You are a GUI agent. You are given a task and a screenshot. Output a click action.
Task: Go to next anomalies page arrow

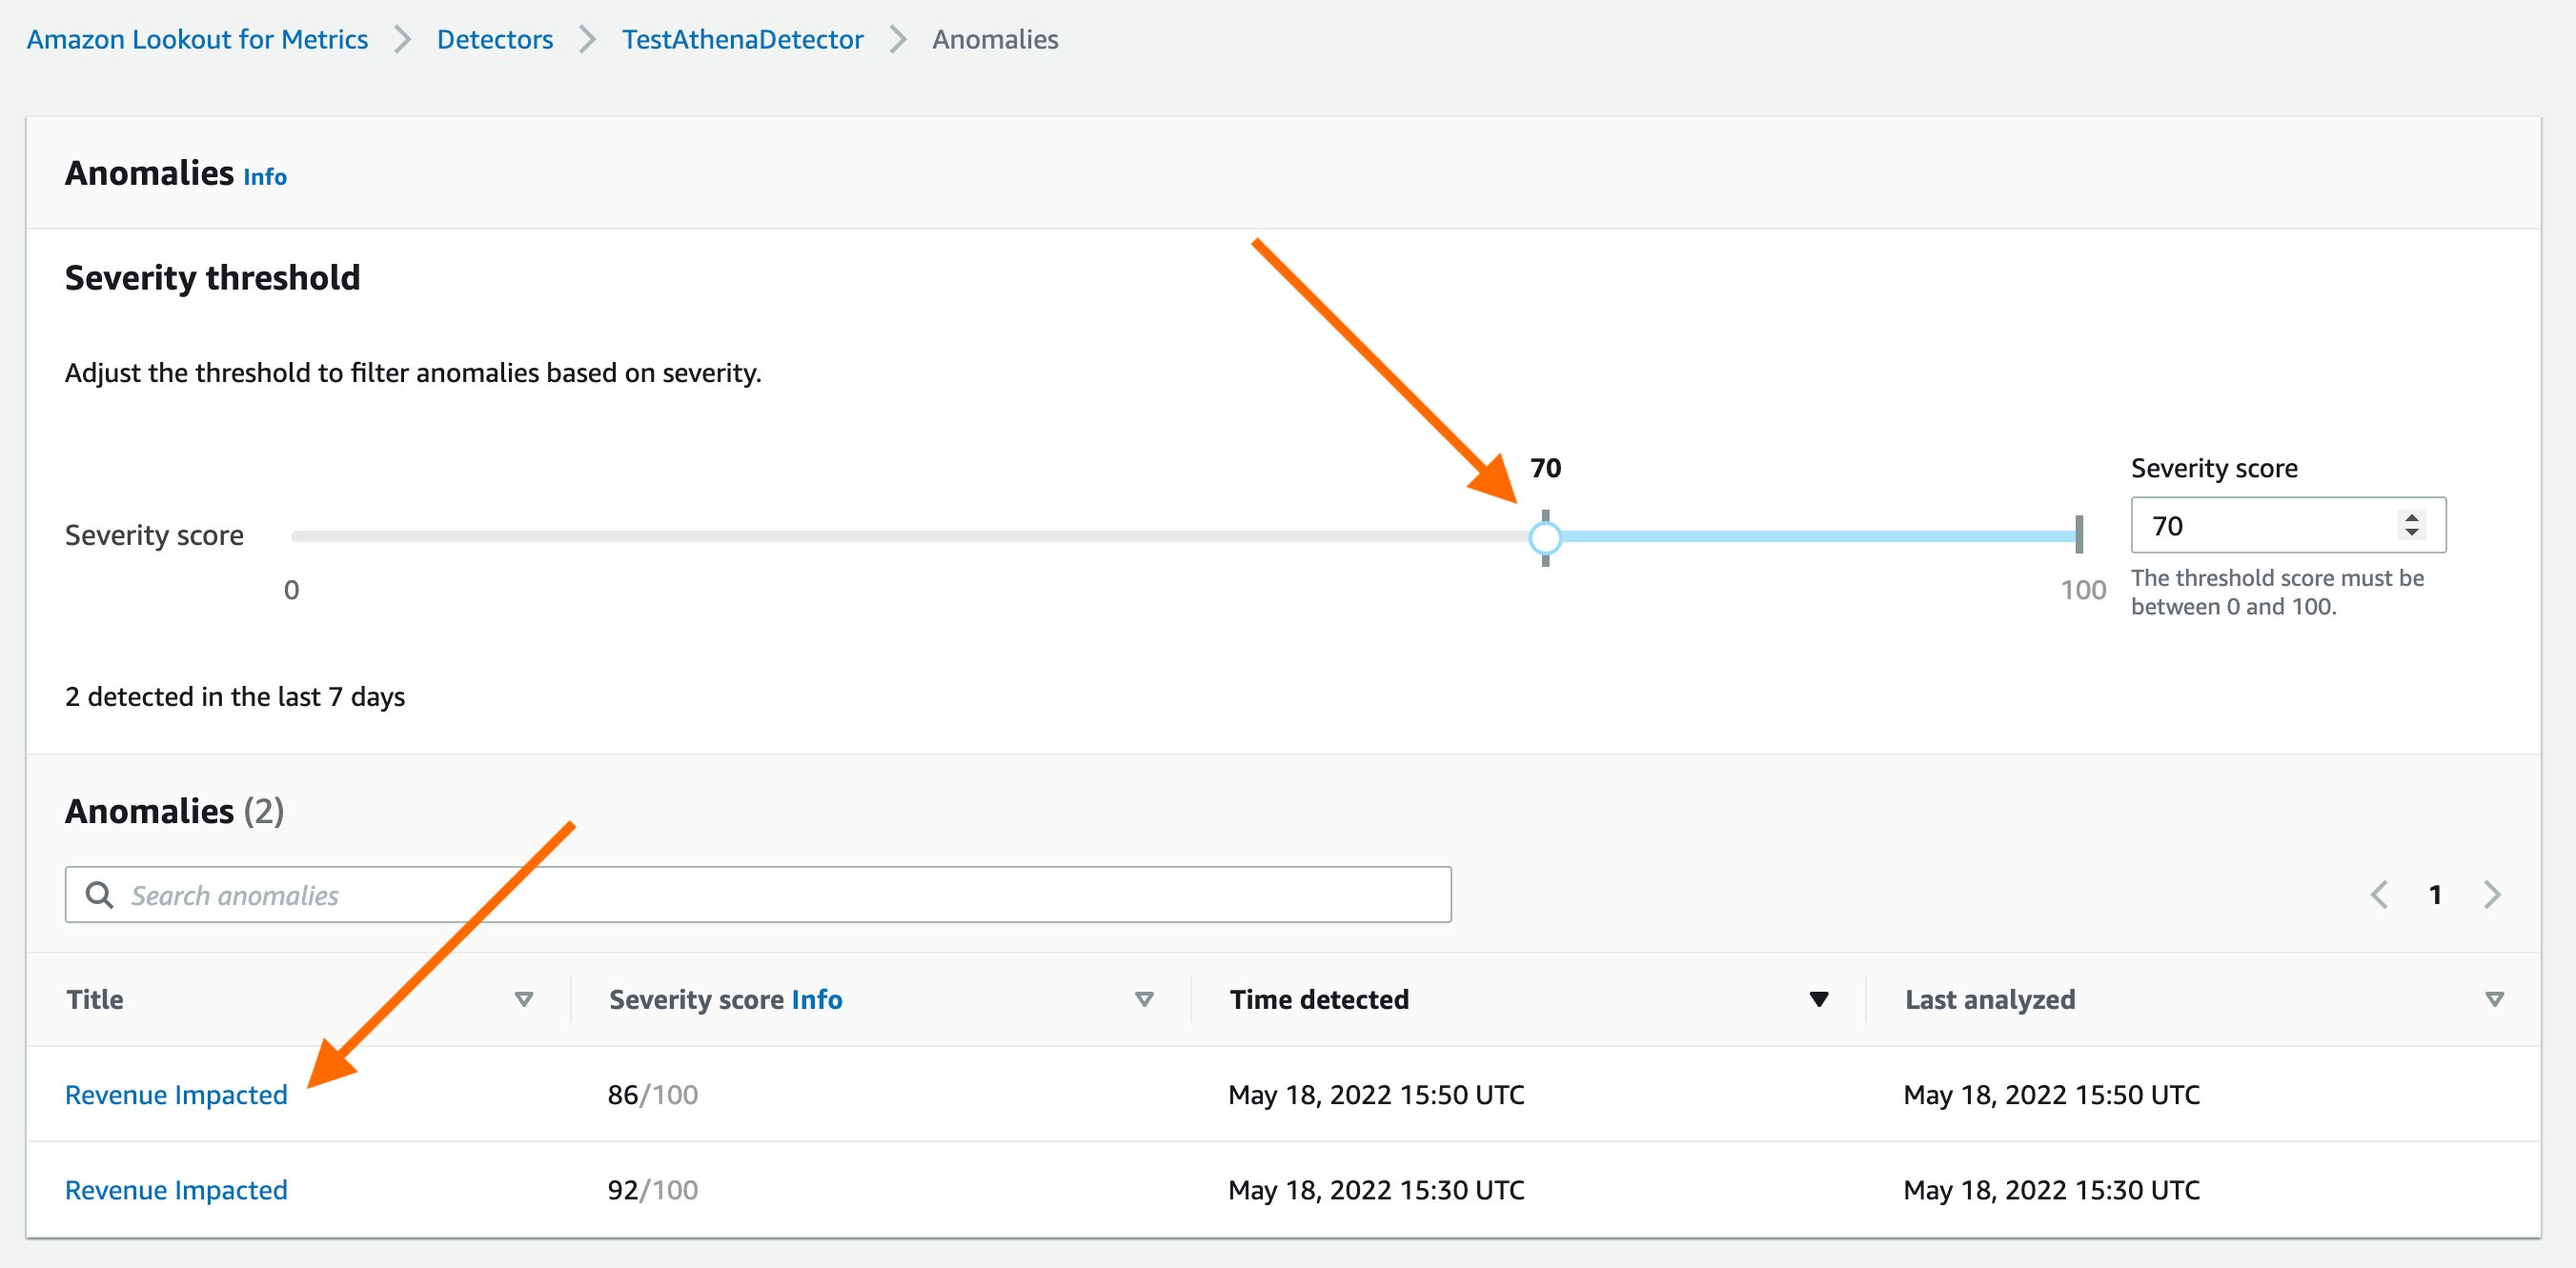2491,894
